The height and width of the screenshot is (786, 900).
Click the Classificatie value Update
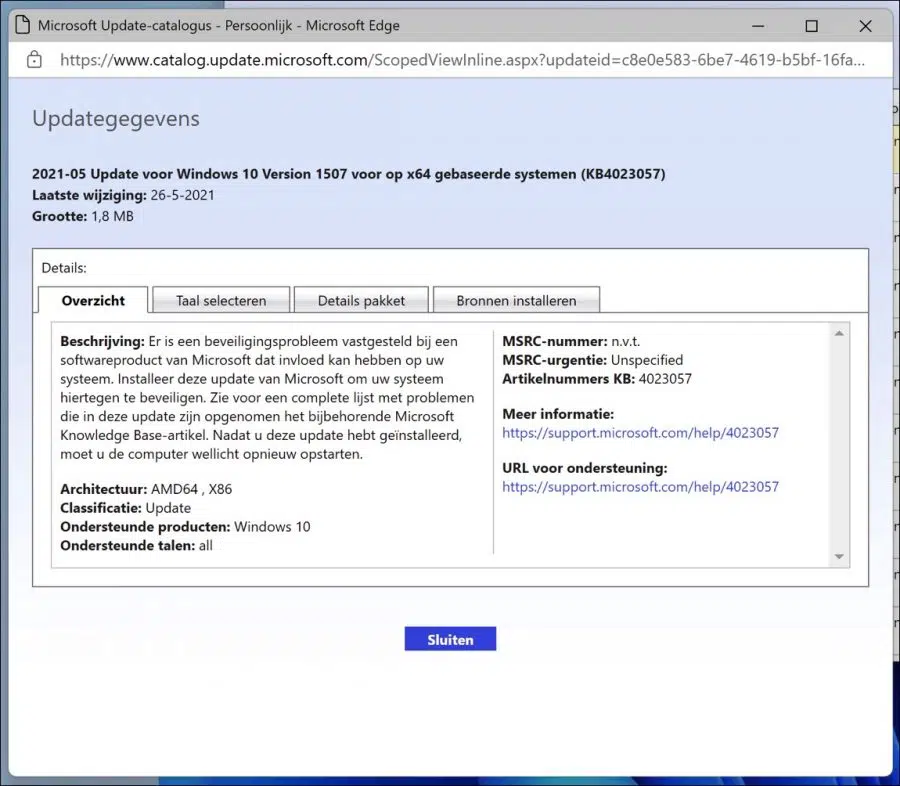tap(168, 508)
